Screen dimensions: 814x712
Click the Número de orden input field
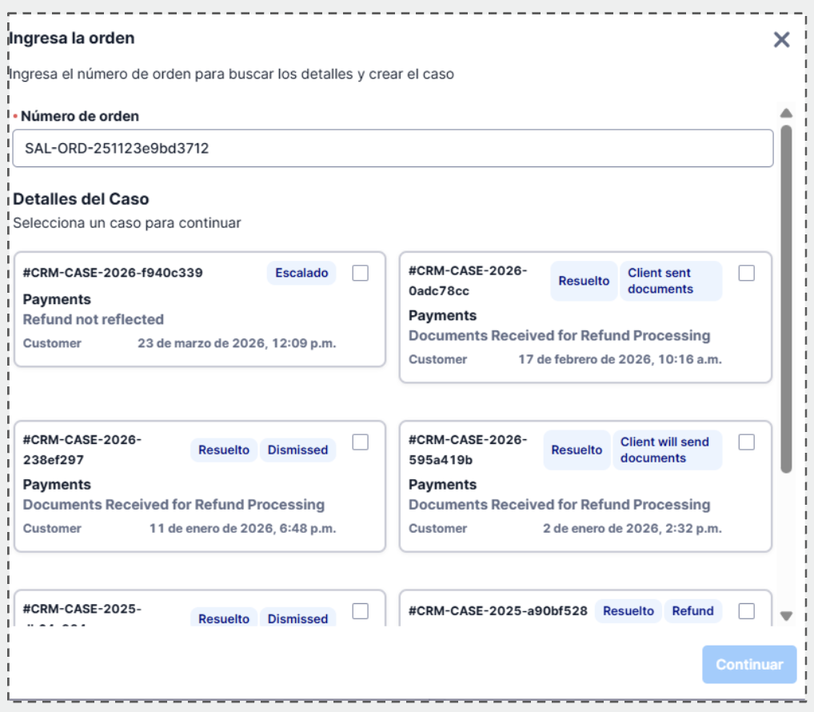[392, 149]
